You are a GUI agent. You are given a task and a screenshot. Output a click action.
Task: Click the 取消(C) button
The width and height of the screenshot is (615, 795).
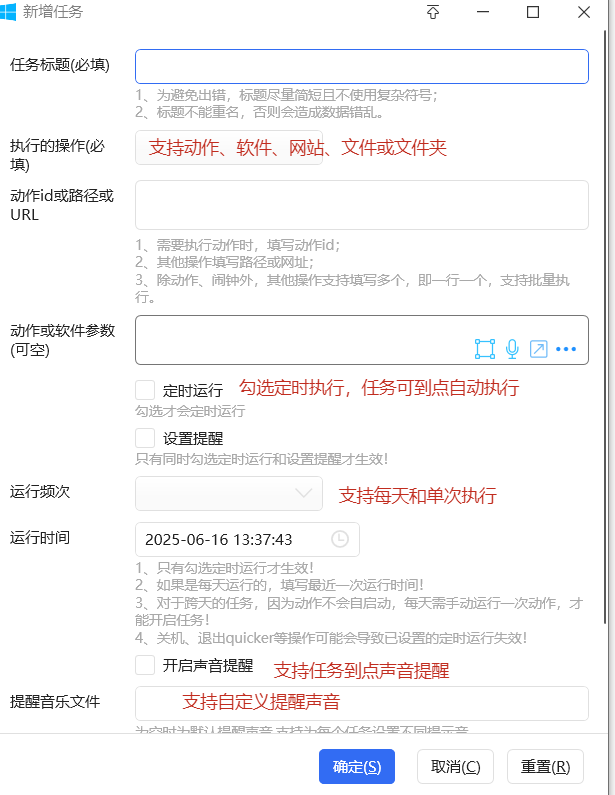[x=455, y=767]
